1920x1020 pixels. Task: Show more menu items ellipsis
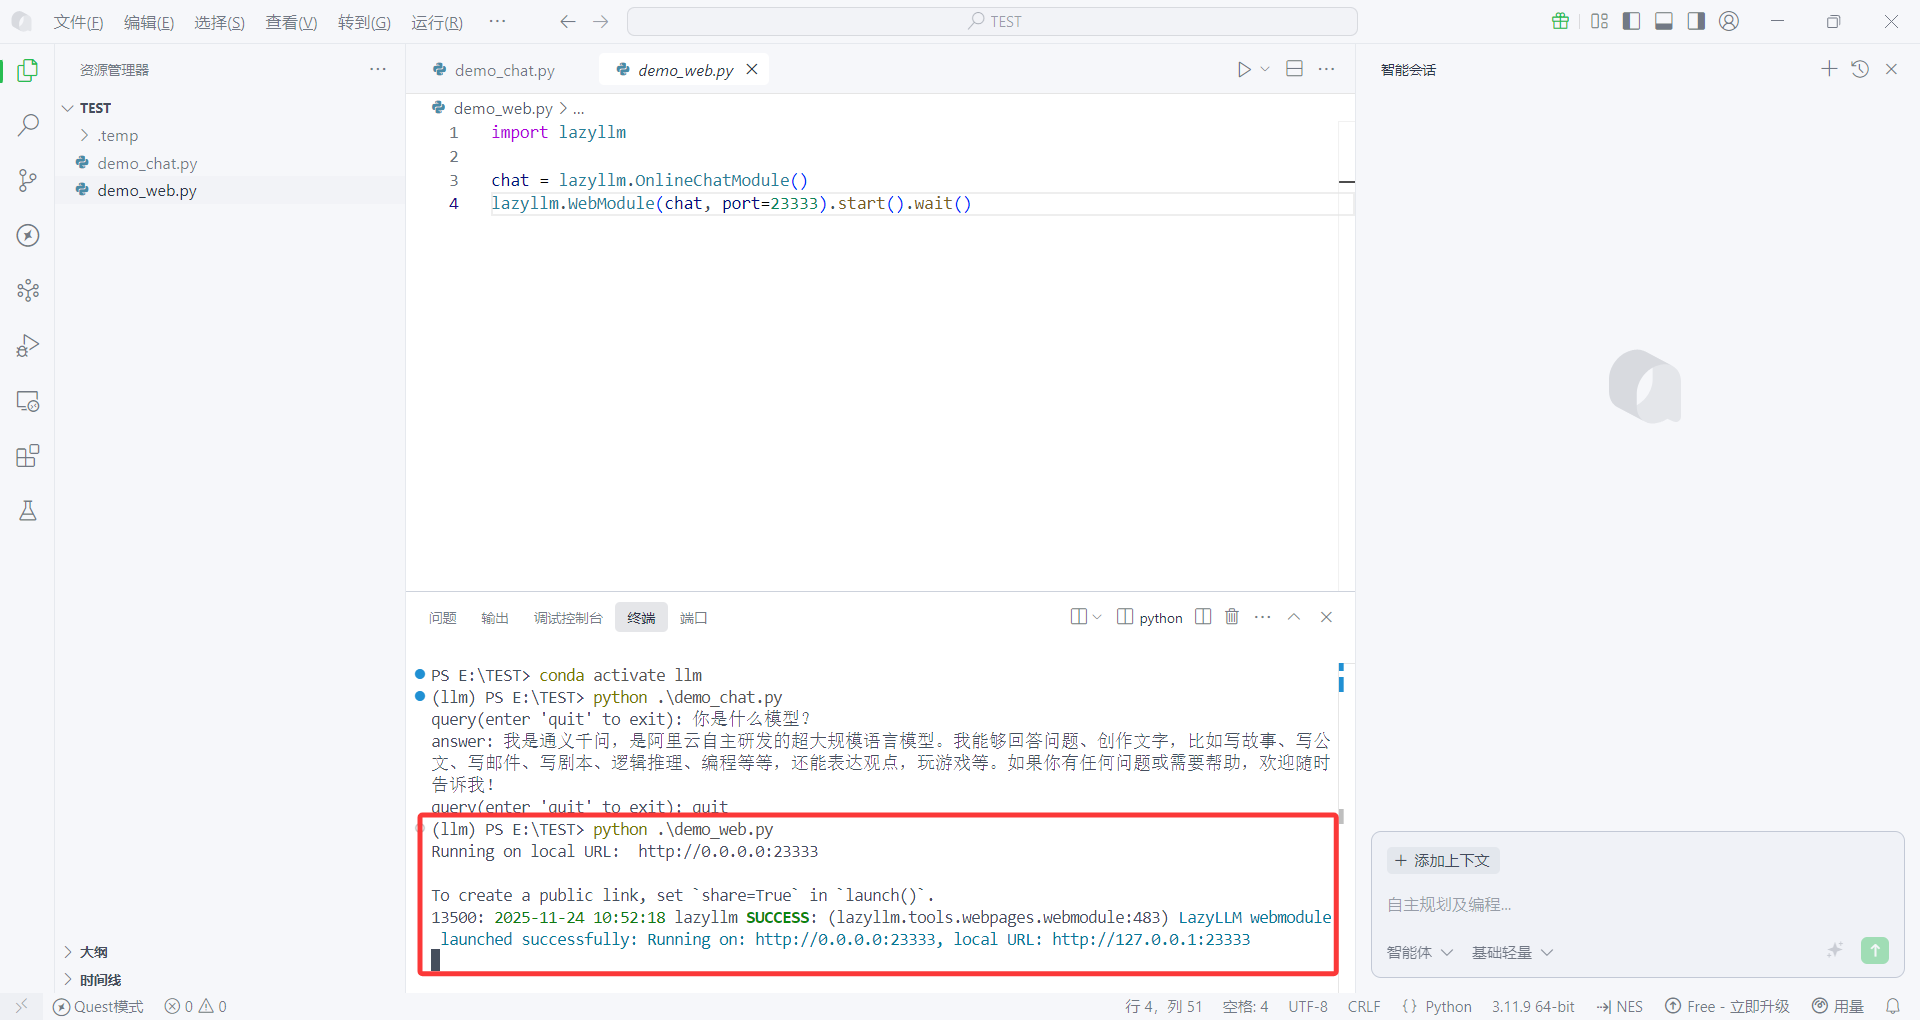(497, 21)
